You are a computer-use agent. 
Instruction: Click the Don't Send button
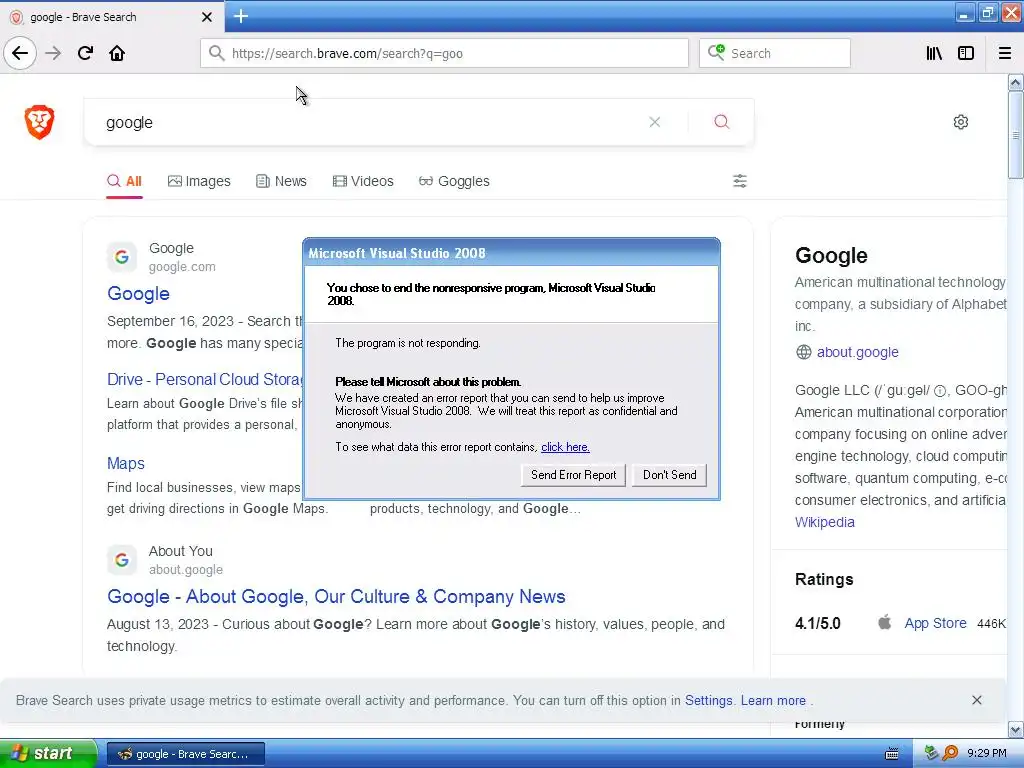pos(669,475)
